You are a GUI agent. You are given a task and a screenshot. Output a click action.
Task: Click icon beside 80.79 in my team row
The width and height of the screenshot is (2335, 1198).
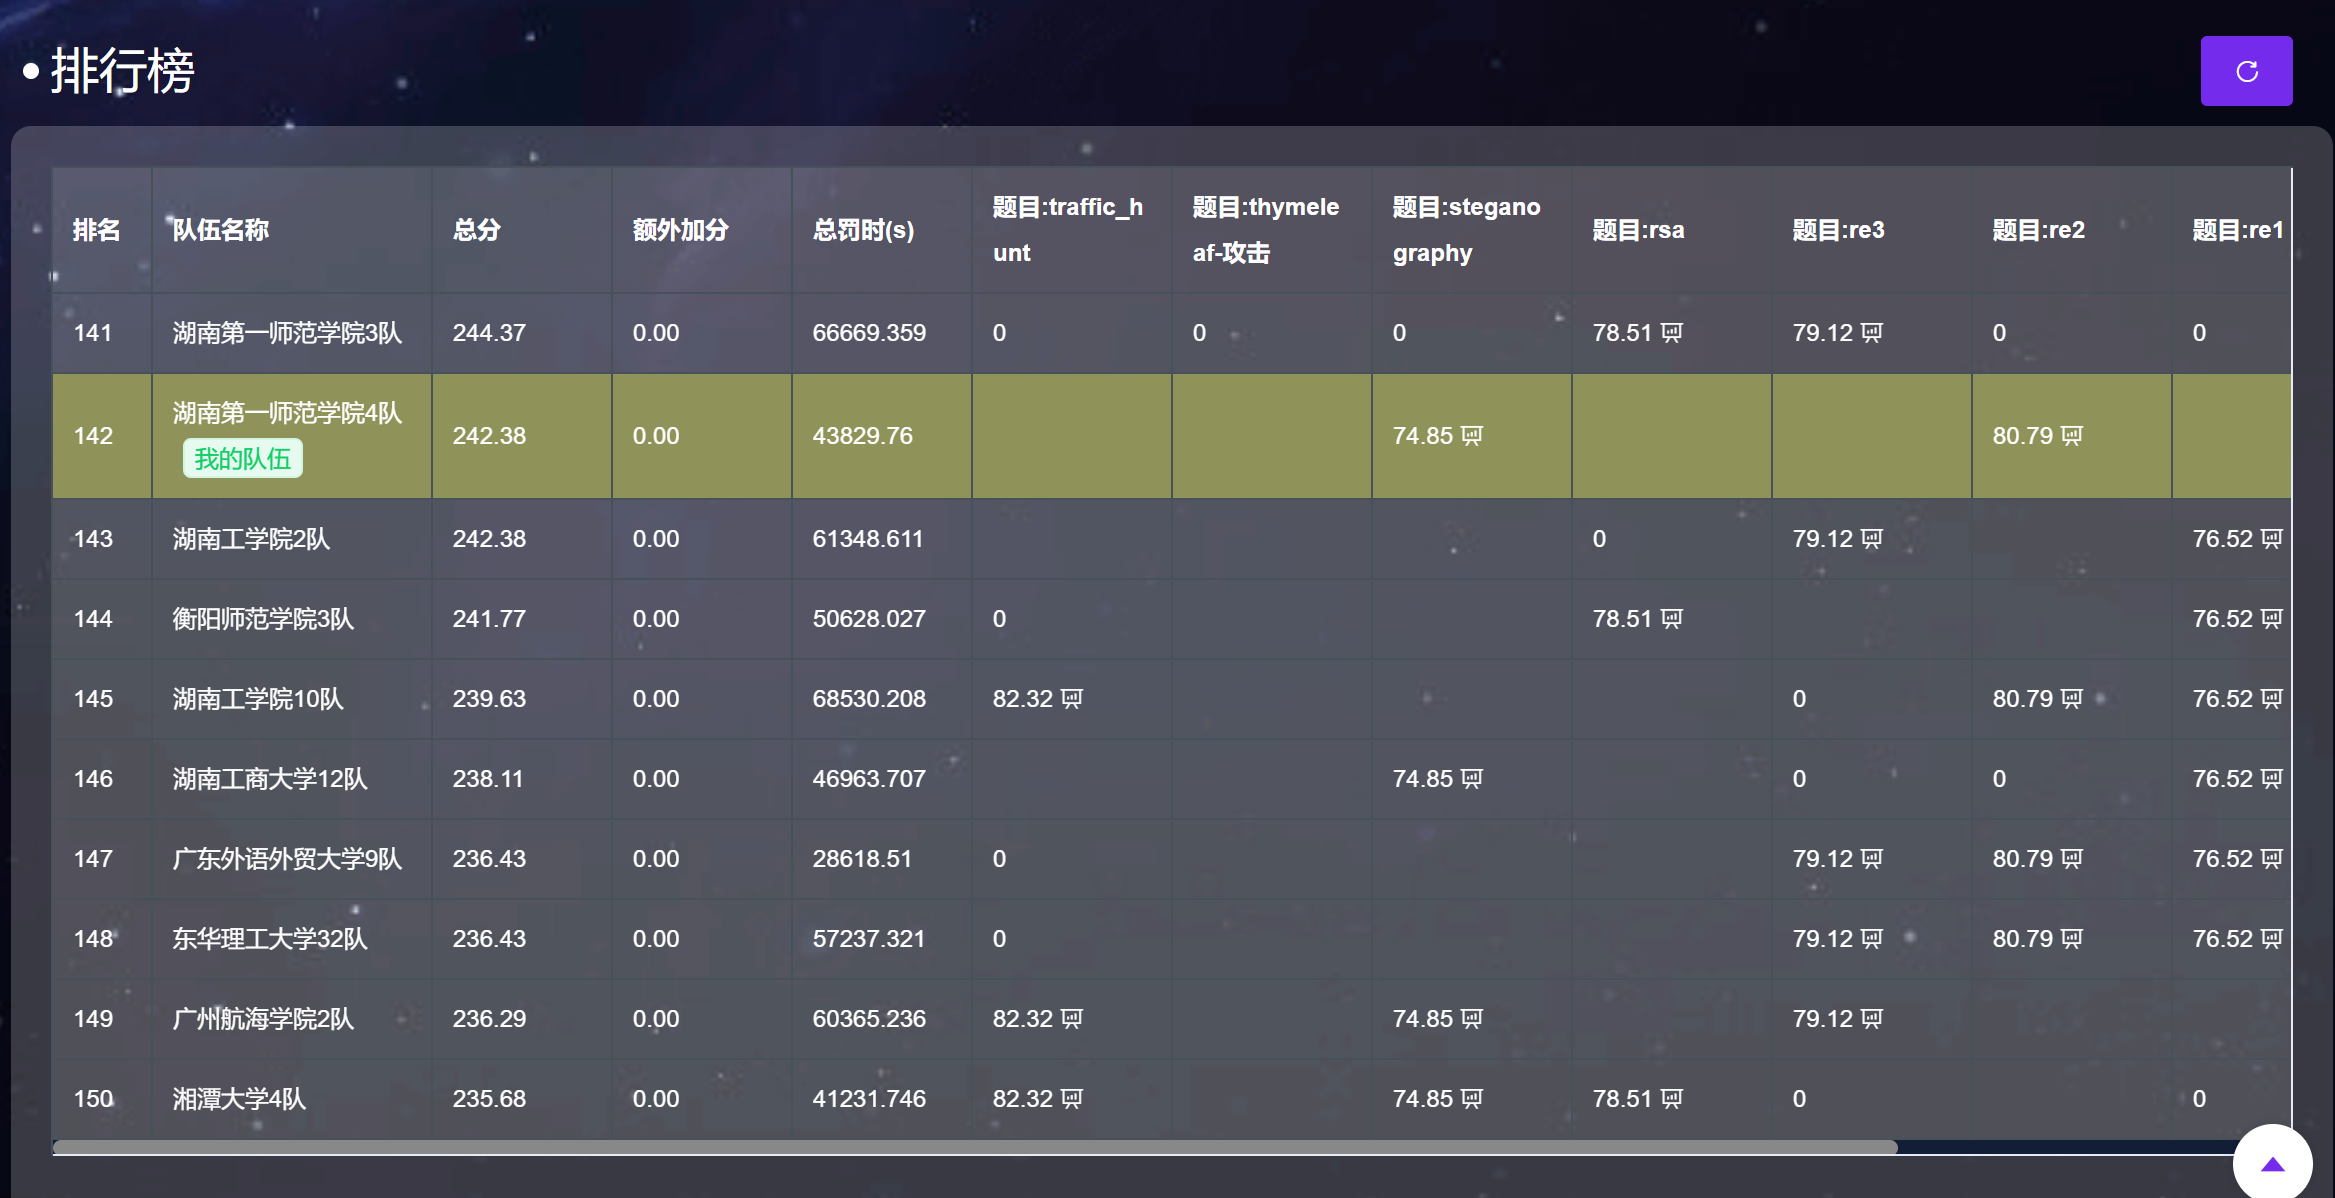2072,436
